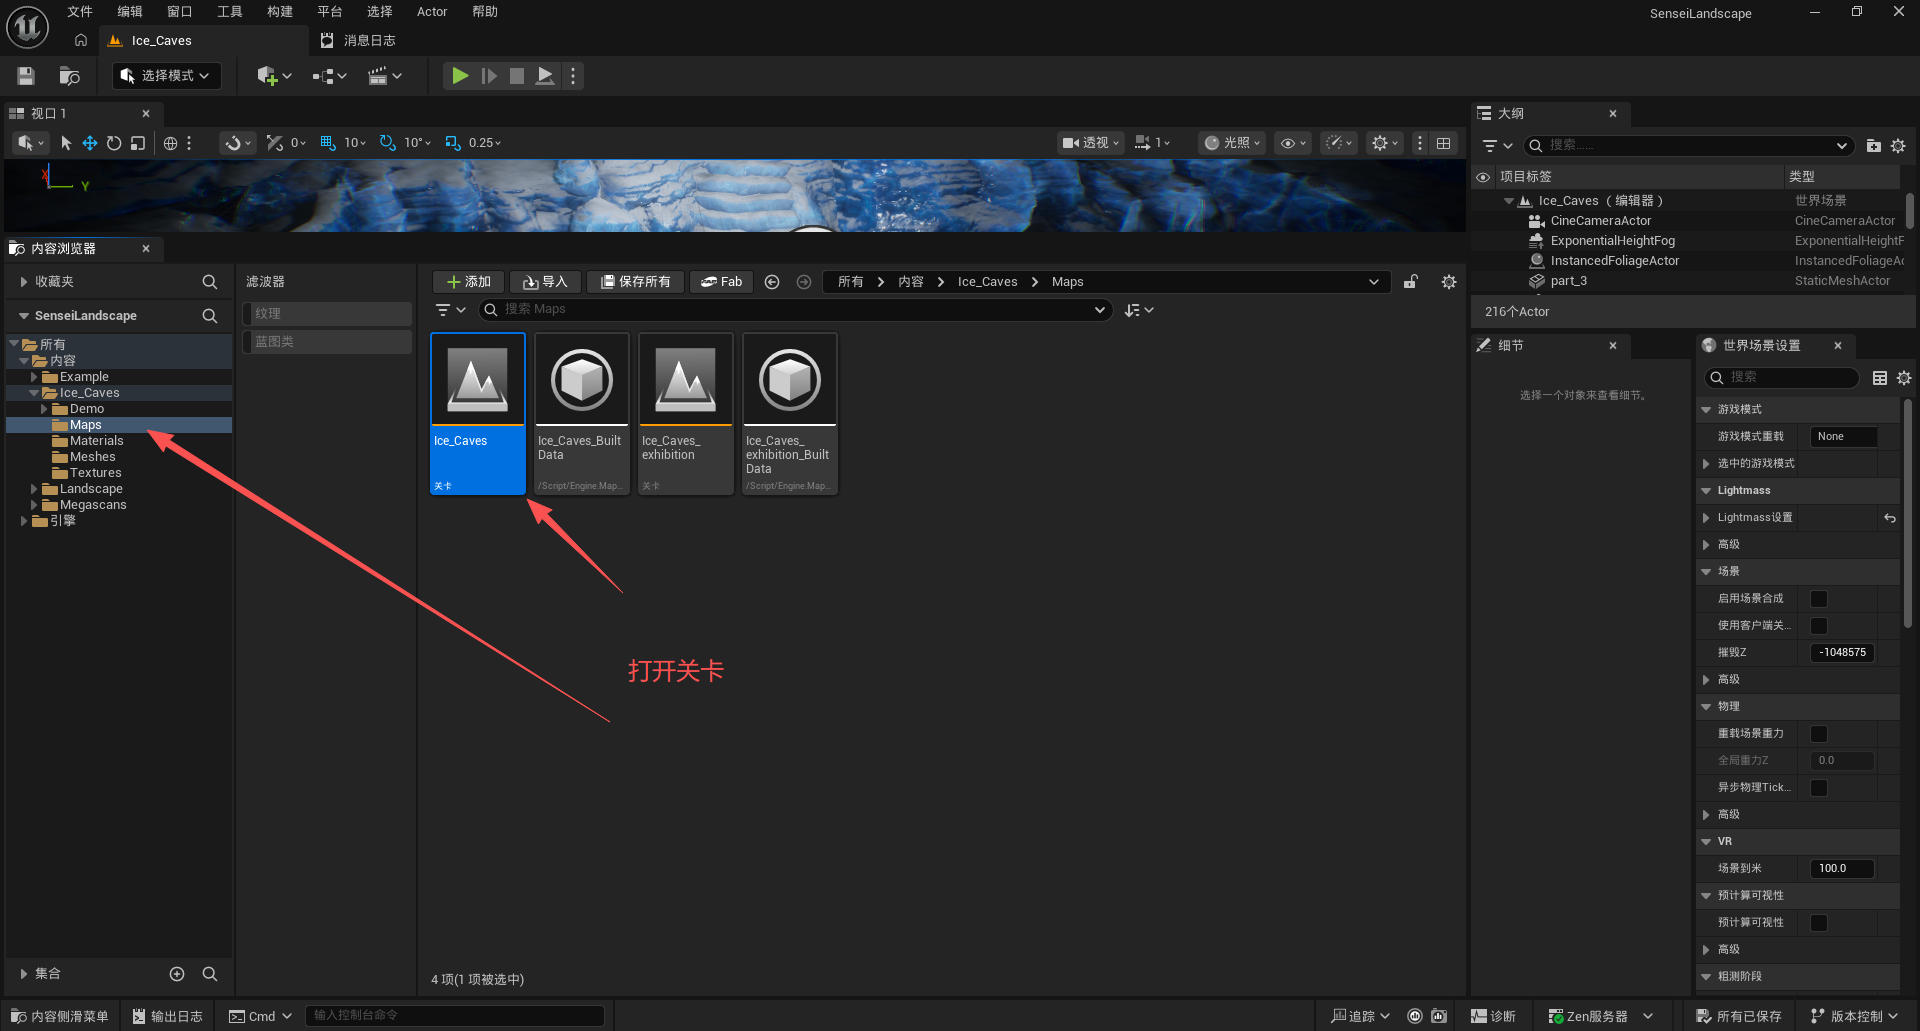The height and width of the screenshot is (1031, 1920).
Task: Click the Fab button
Action: click(721, 282)
